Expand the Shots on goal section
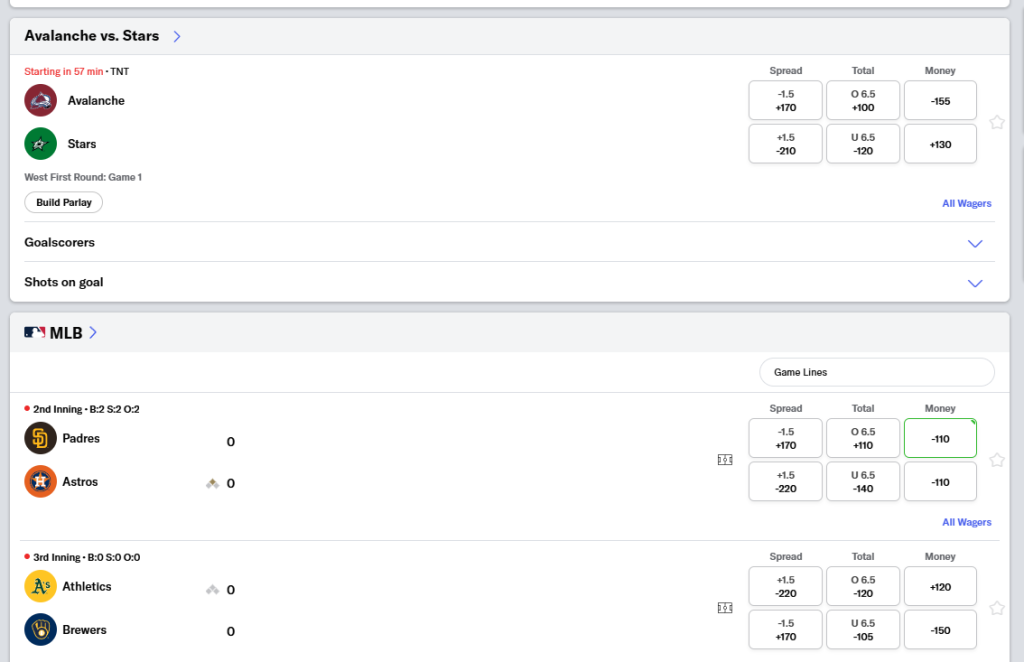The image size is (1024, 662). click(x=509, y=282)
